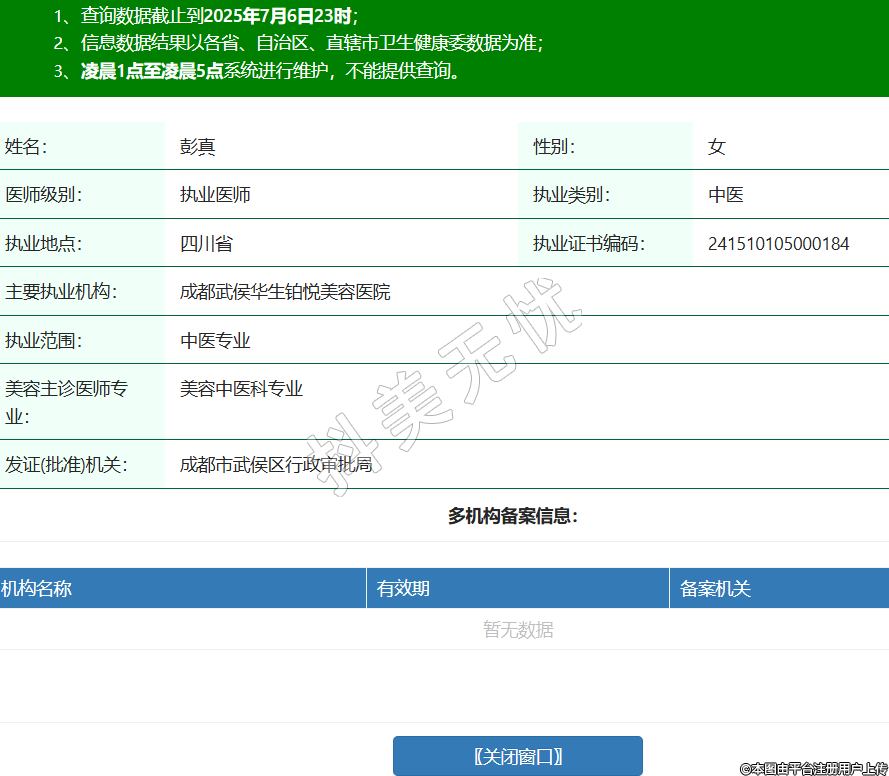
Task: Select the 成都武侯华生铂悦美容医院 institution text
Action: [x=285, y=292]
